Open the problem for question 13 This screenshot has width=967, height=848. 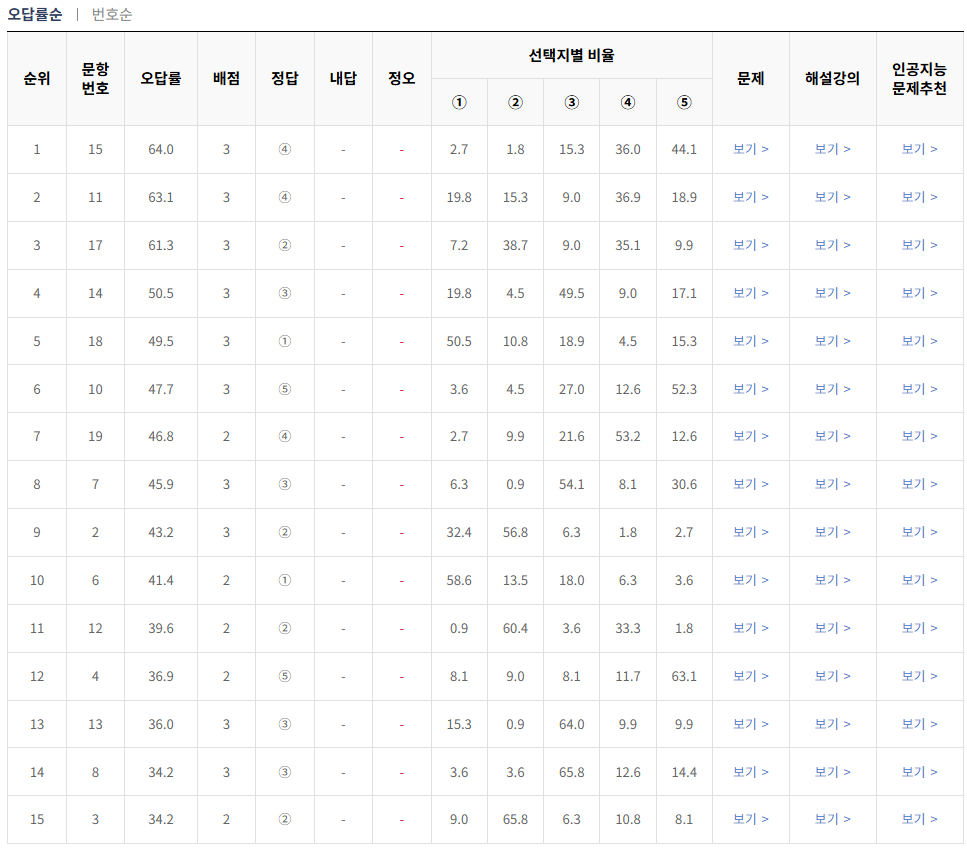751,725
